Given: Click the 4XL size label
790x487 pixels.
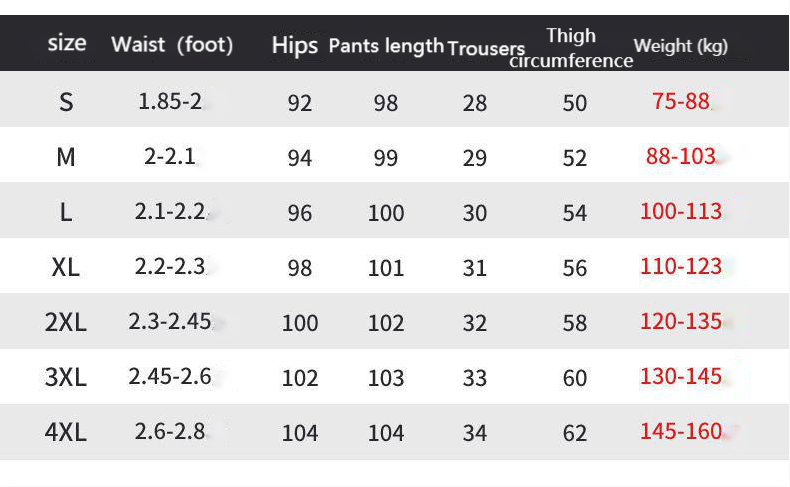Looking at the screenshot, I should [x=66, y=432].
